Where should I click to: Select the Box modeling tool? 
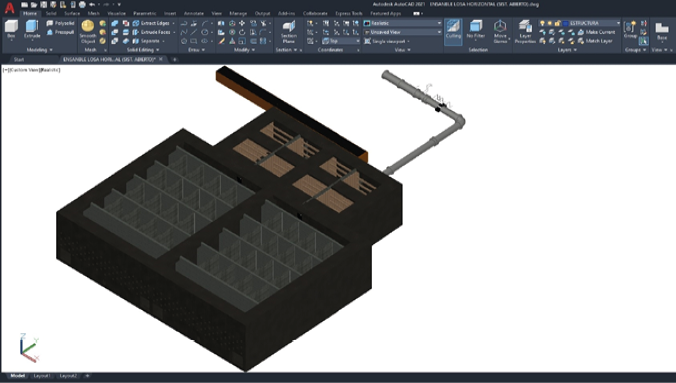pos(11,29)
